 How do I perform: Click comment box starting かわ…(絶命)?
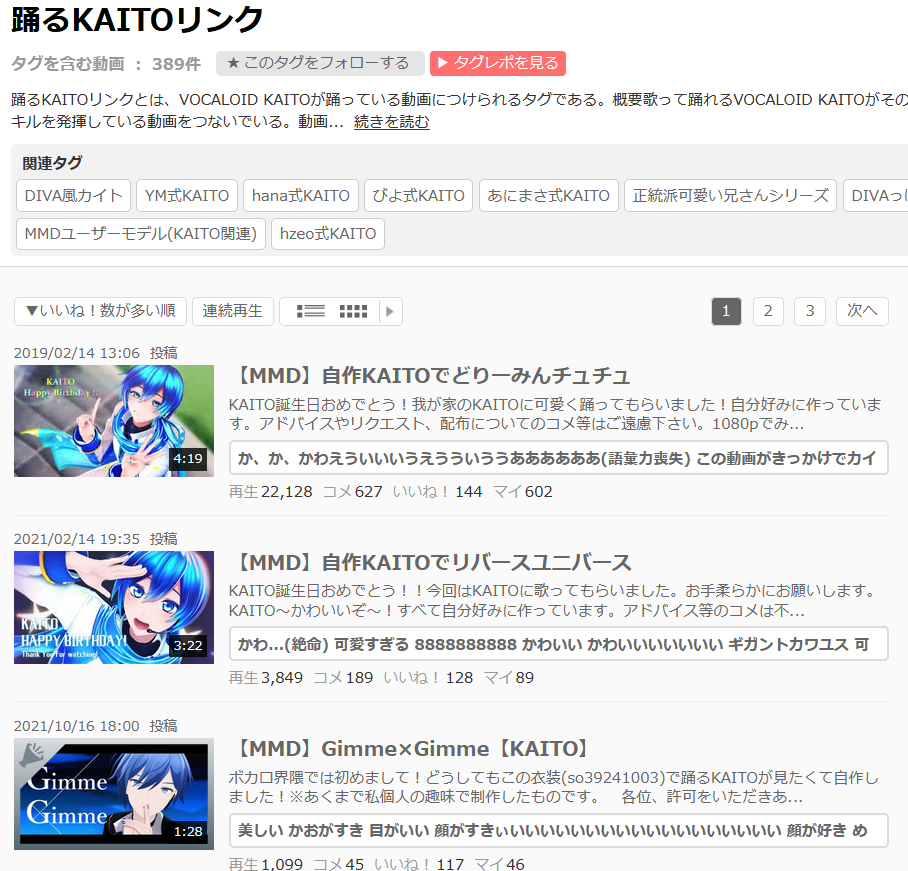tap(558, 644)
